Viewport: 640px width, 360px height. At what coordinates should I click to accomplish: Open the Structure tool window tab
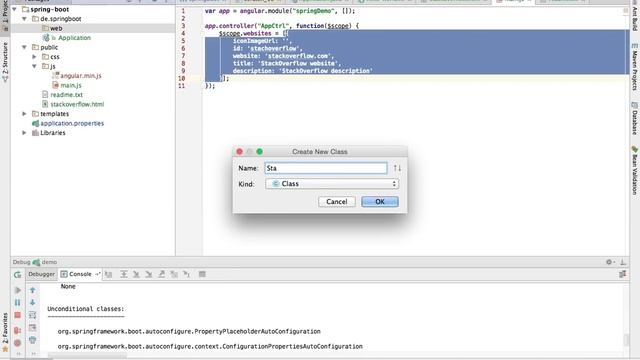[x=5, y=61]
